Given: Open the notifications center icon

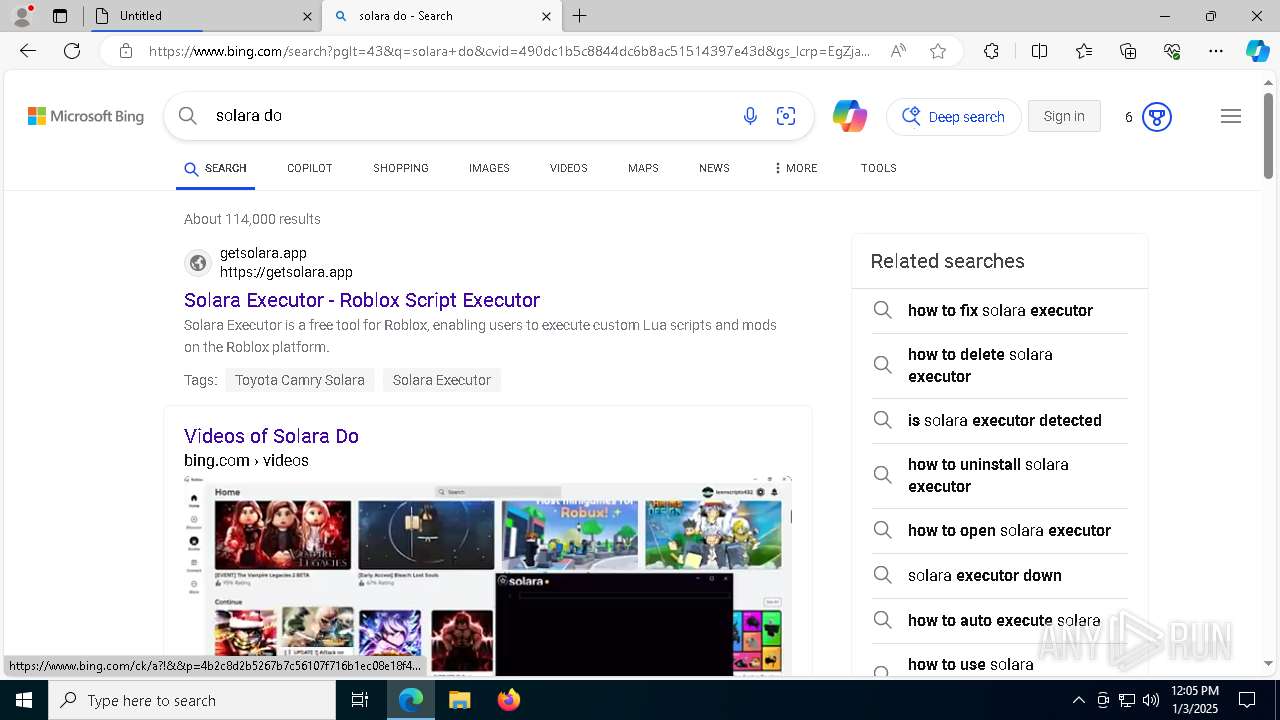Looking at the screenshot, I should coord(1247,700).
